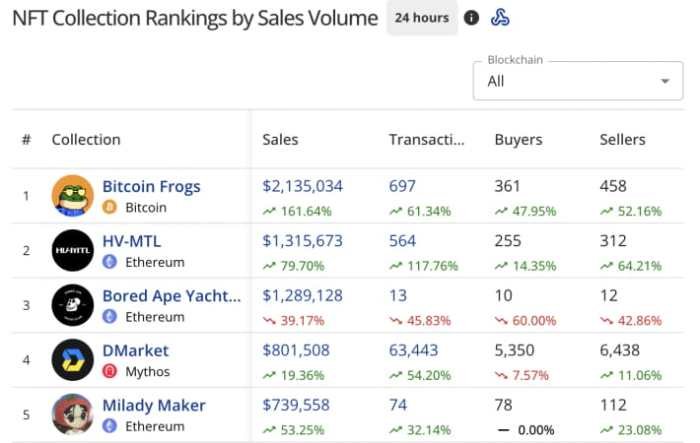Open the Bitcoin Frogs collection link

point(151,186)
